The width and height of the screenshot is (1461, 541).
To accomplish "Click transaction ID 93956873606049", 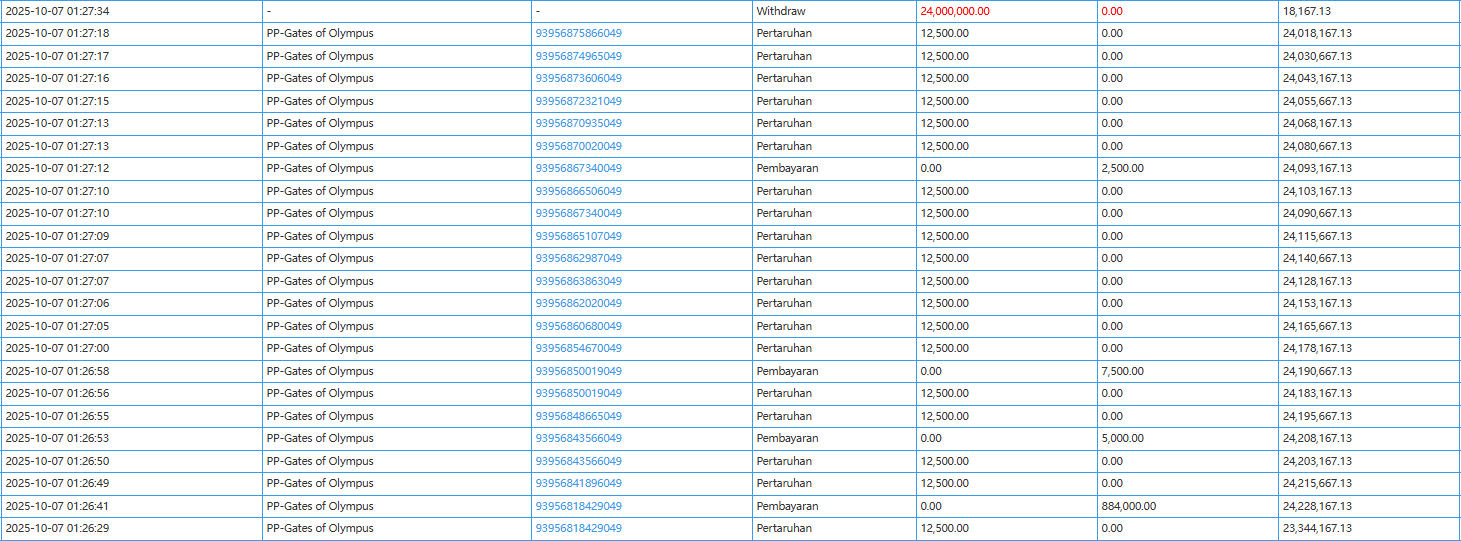I will tap(578, 78).
